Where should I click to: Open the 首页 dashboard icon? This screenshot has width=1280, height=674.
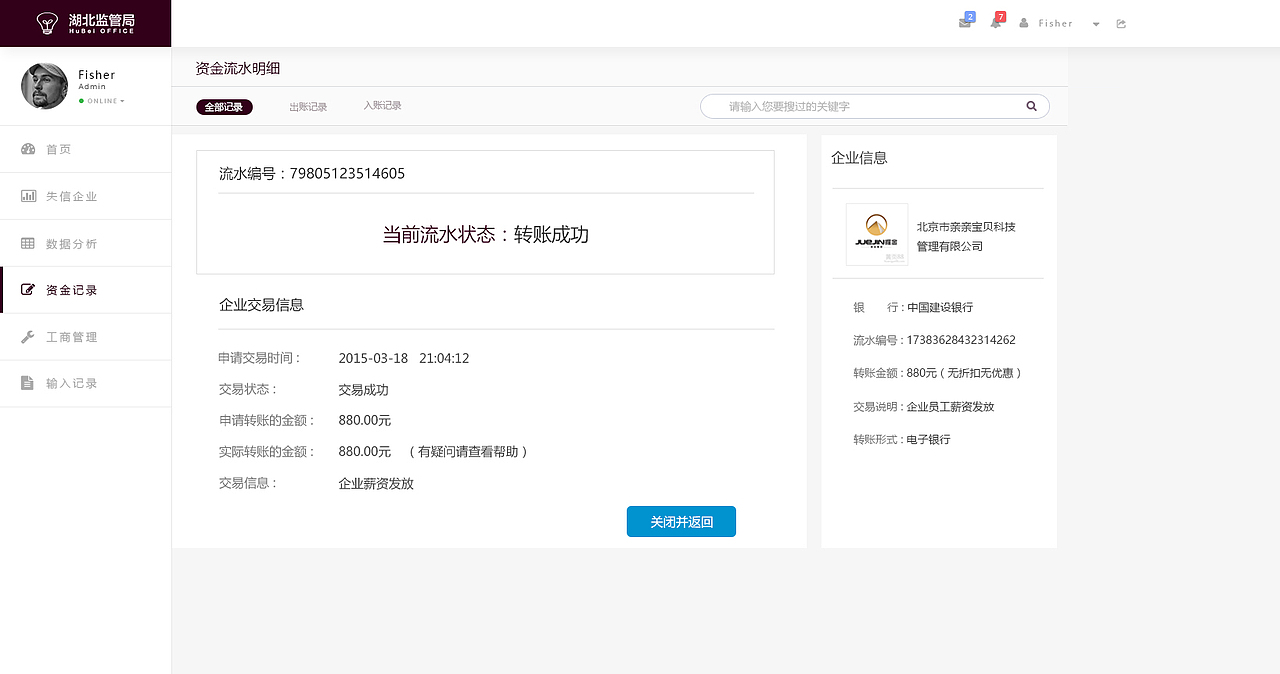coord(28,148)
